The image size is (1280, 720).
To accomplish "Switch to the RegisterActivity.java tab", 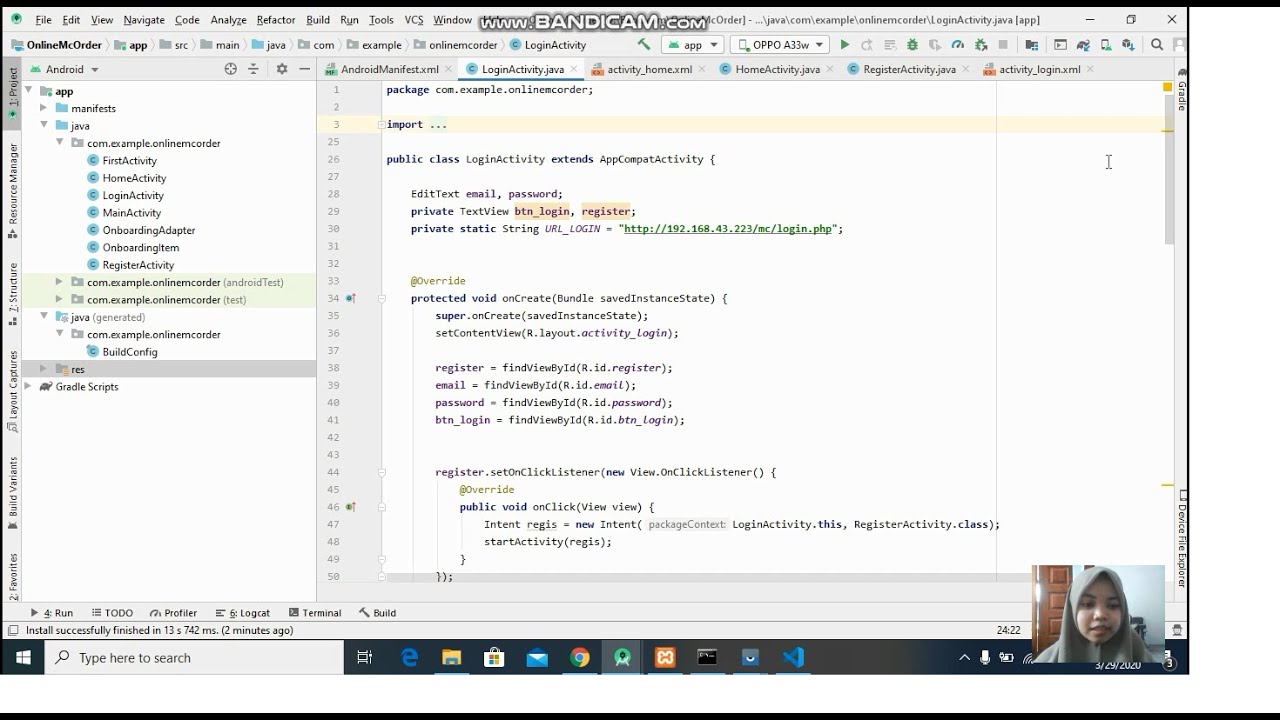I will pyautogui.click(x=909, y=69).
